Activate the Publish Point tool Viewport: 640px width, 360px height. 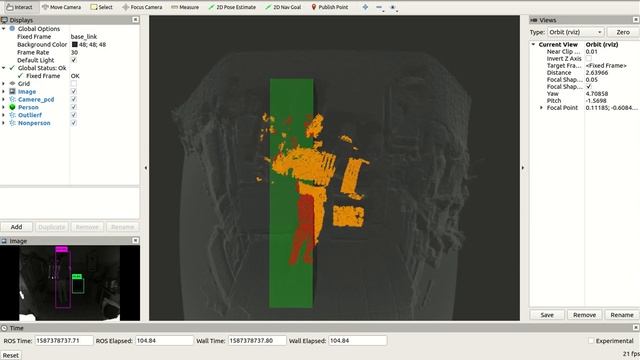(329, 7)
